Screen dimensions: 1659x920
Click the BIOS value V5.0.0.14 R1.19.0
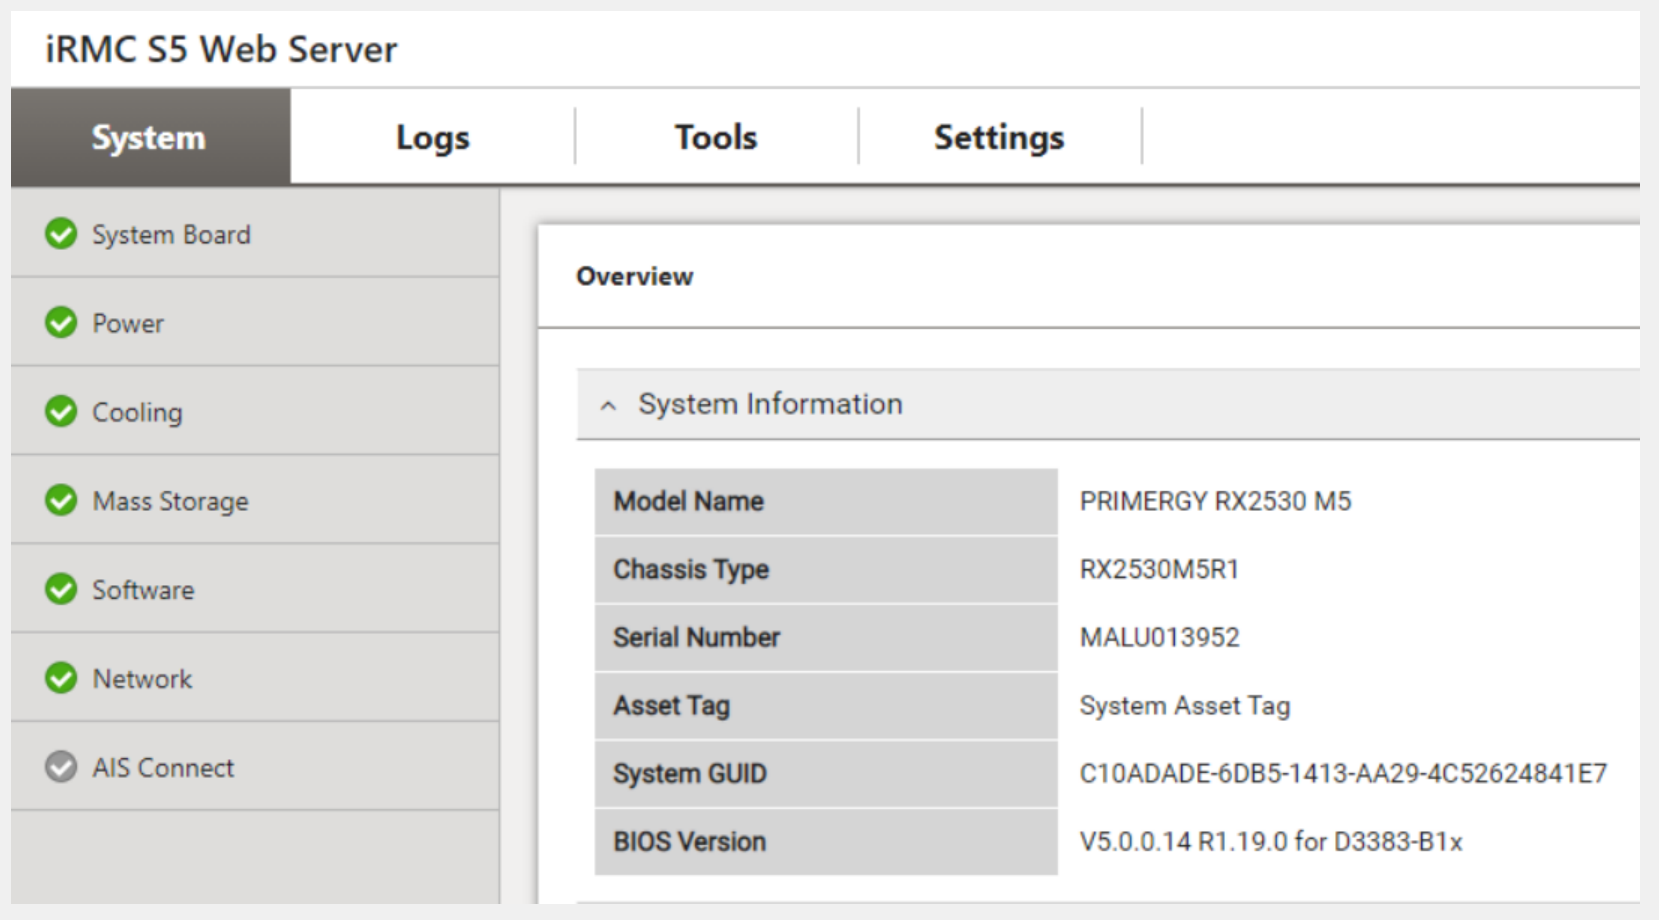click(1271, 842)
